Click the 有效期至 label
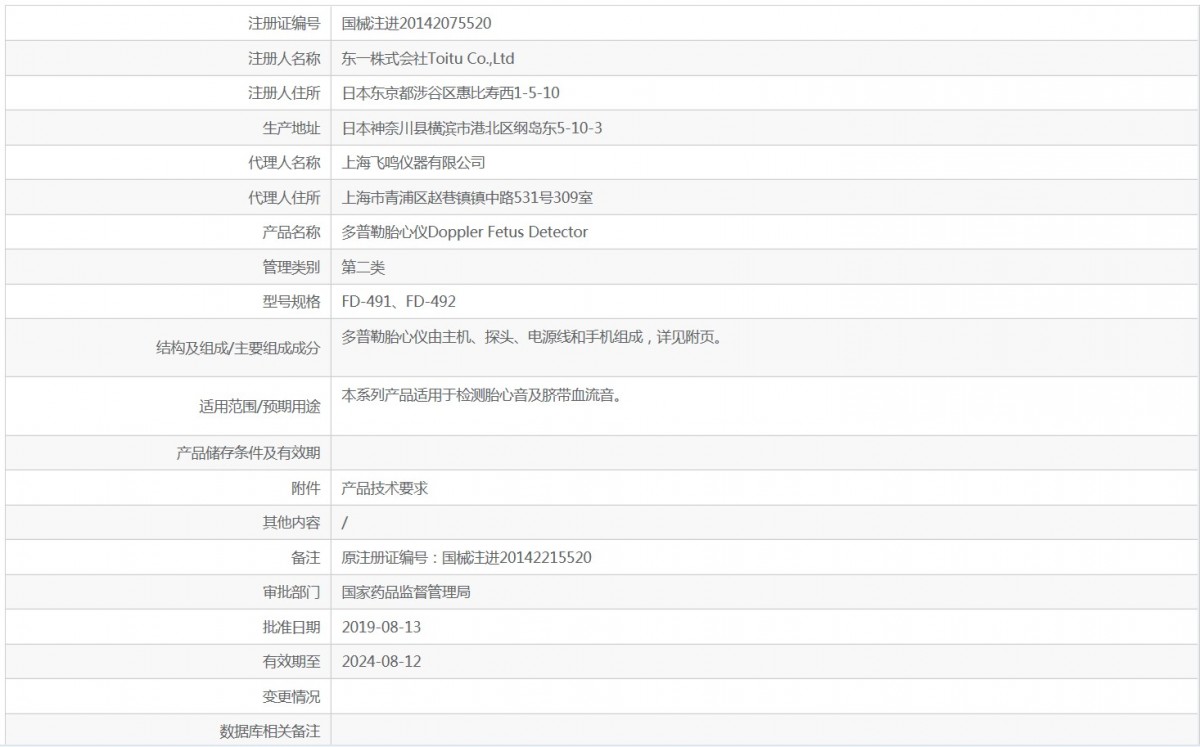The width and height of the screenshot is (1200, 747). (x=291, y=661)
